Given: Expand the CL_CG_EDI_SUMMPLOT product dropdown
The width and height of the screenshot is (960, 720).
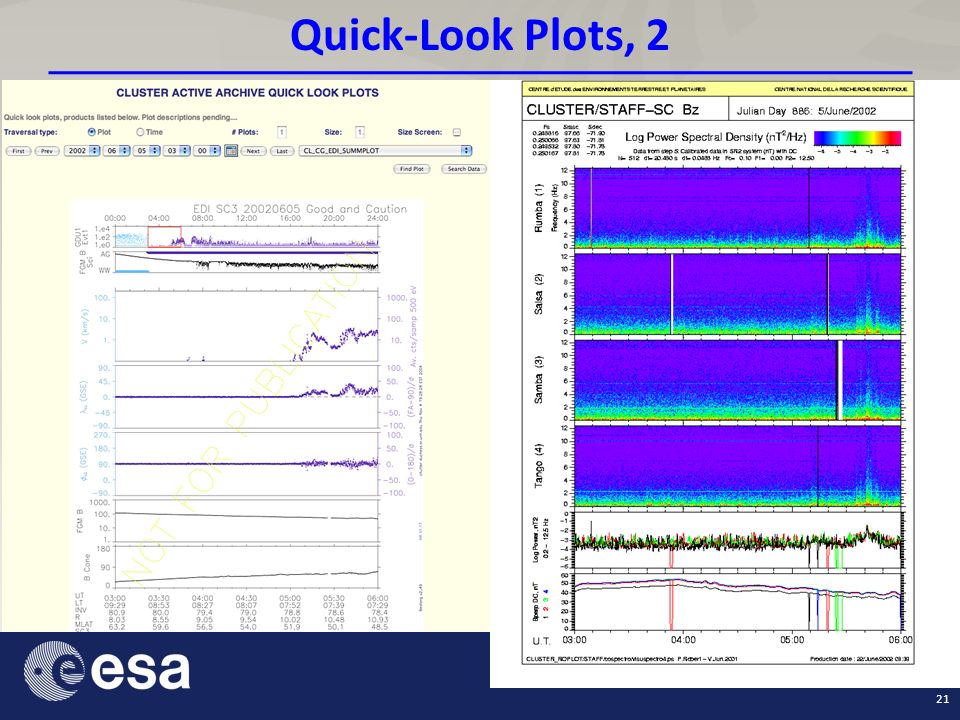Looking at the screenshot, I should pos(386,151).
